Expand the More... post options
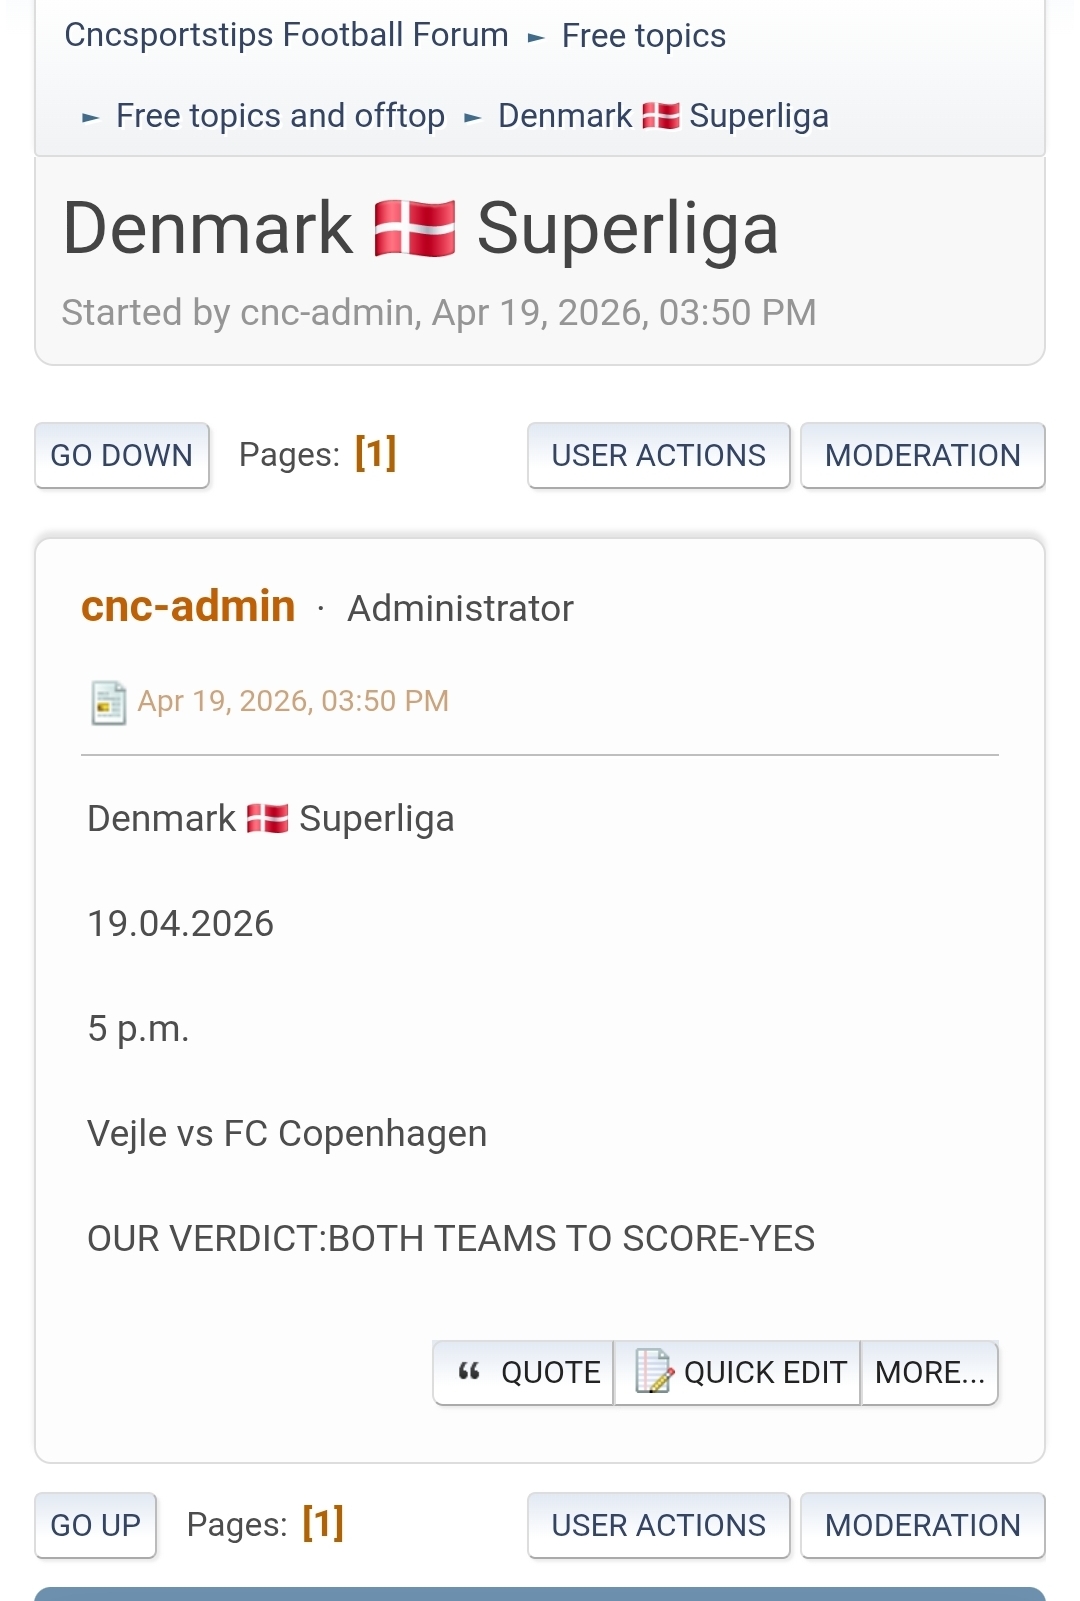This screenshot has width=1080, height=1601. tap(929, 1373)
